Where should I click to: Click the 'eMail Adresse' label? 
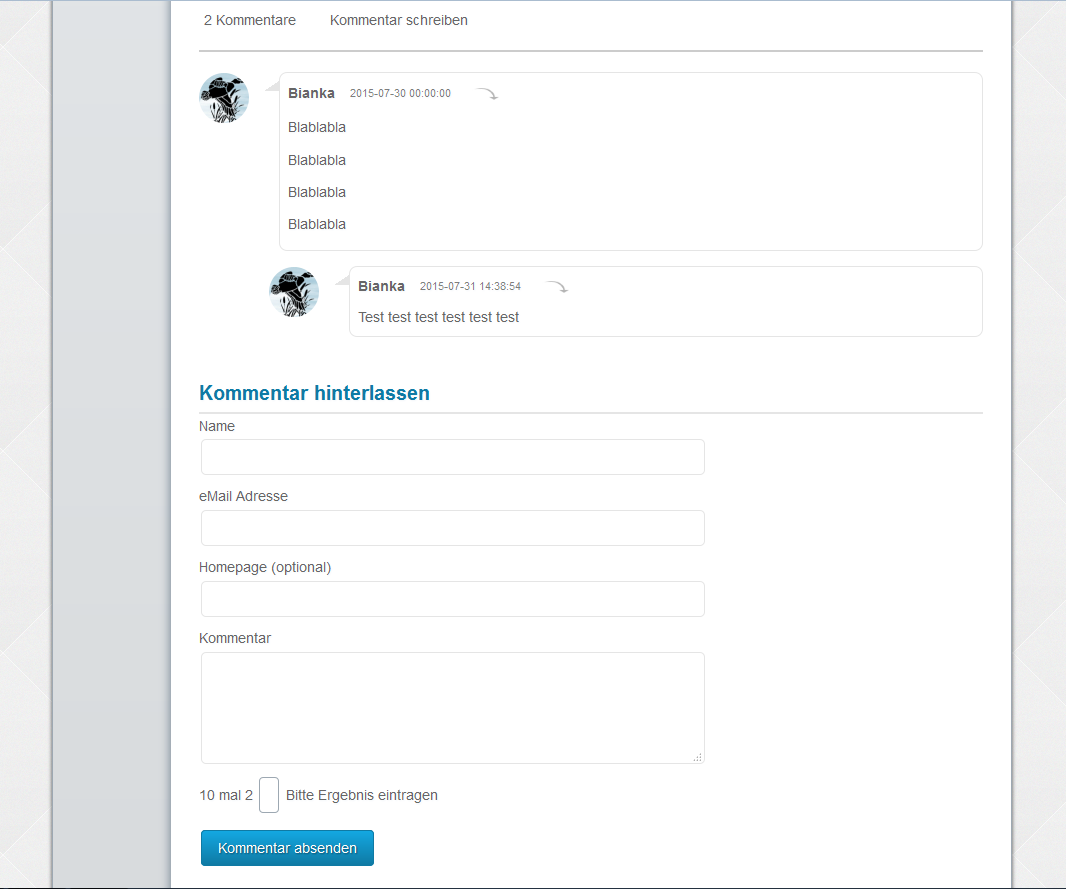(243, 496)
